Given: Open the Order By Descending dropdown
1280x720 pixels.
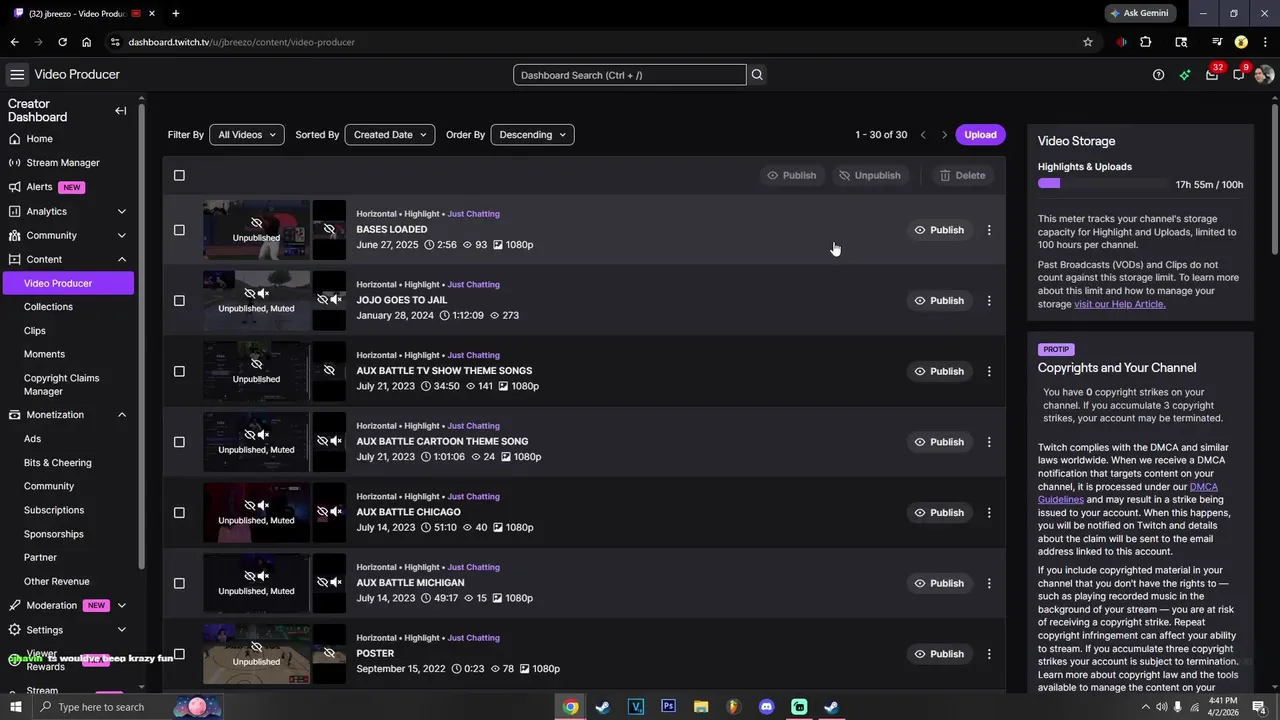Looking at the screenshot, I should pos(532,135).
